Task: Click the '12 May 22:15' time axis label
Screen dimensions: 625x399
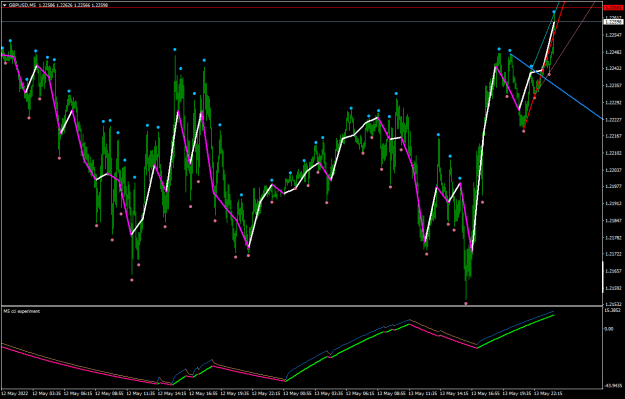Action: click(x=266, y=394)
